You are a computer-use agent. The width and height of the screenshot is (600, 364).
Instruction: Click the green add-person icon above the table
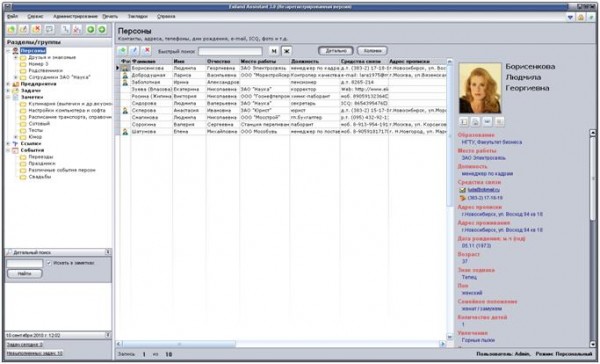coord(122,51)
